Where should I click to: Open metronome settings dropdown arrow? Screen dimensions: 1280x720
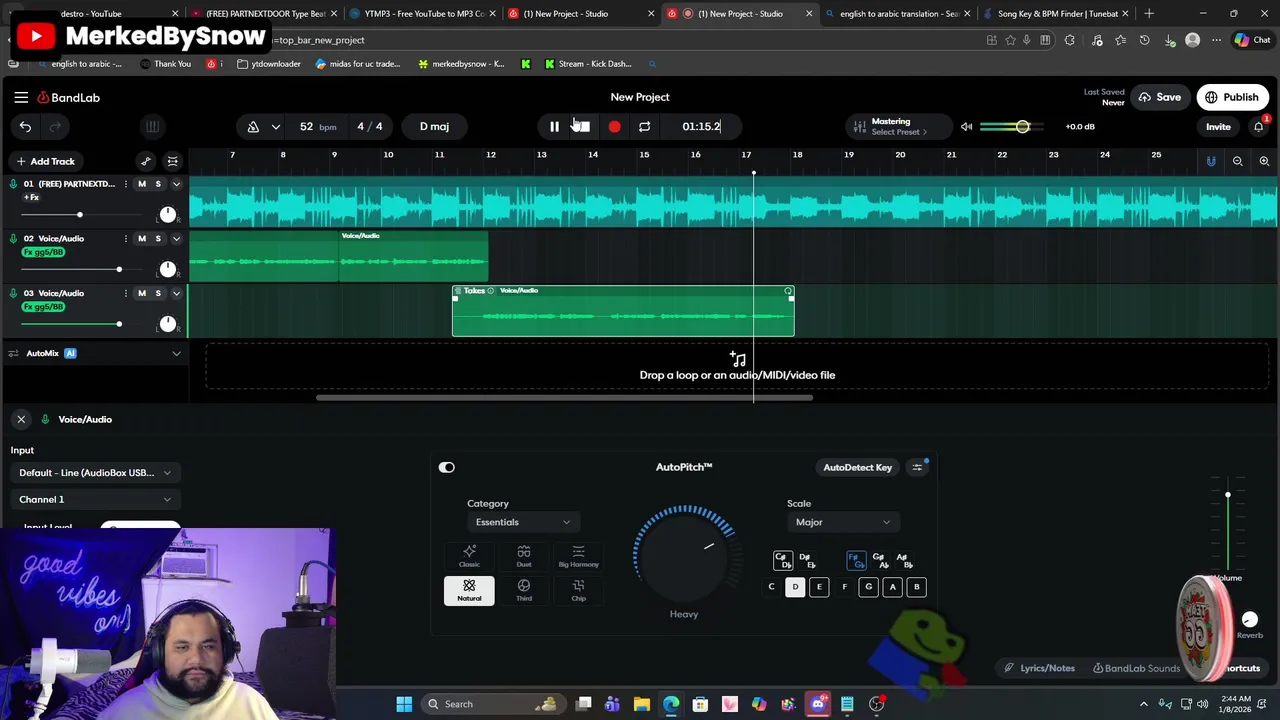click(x=275, y=126)
